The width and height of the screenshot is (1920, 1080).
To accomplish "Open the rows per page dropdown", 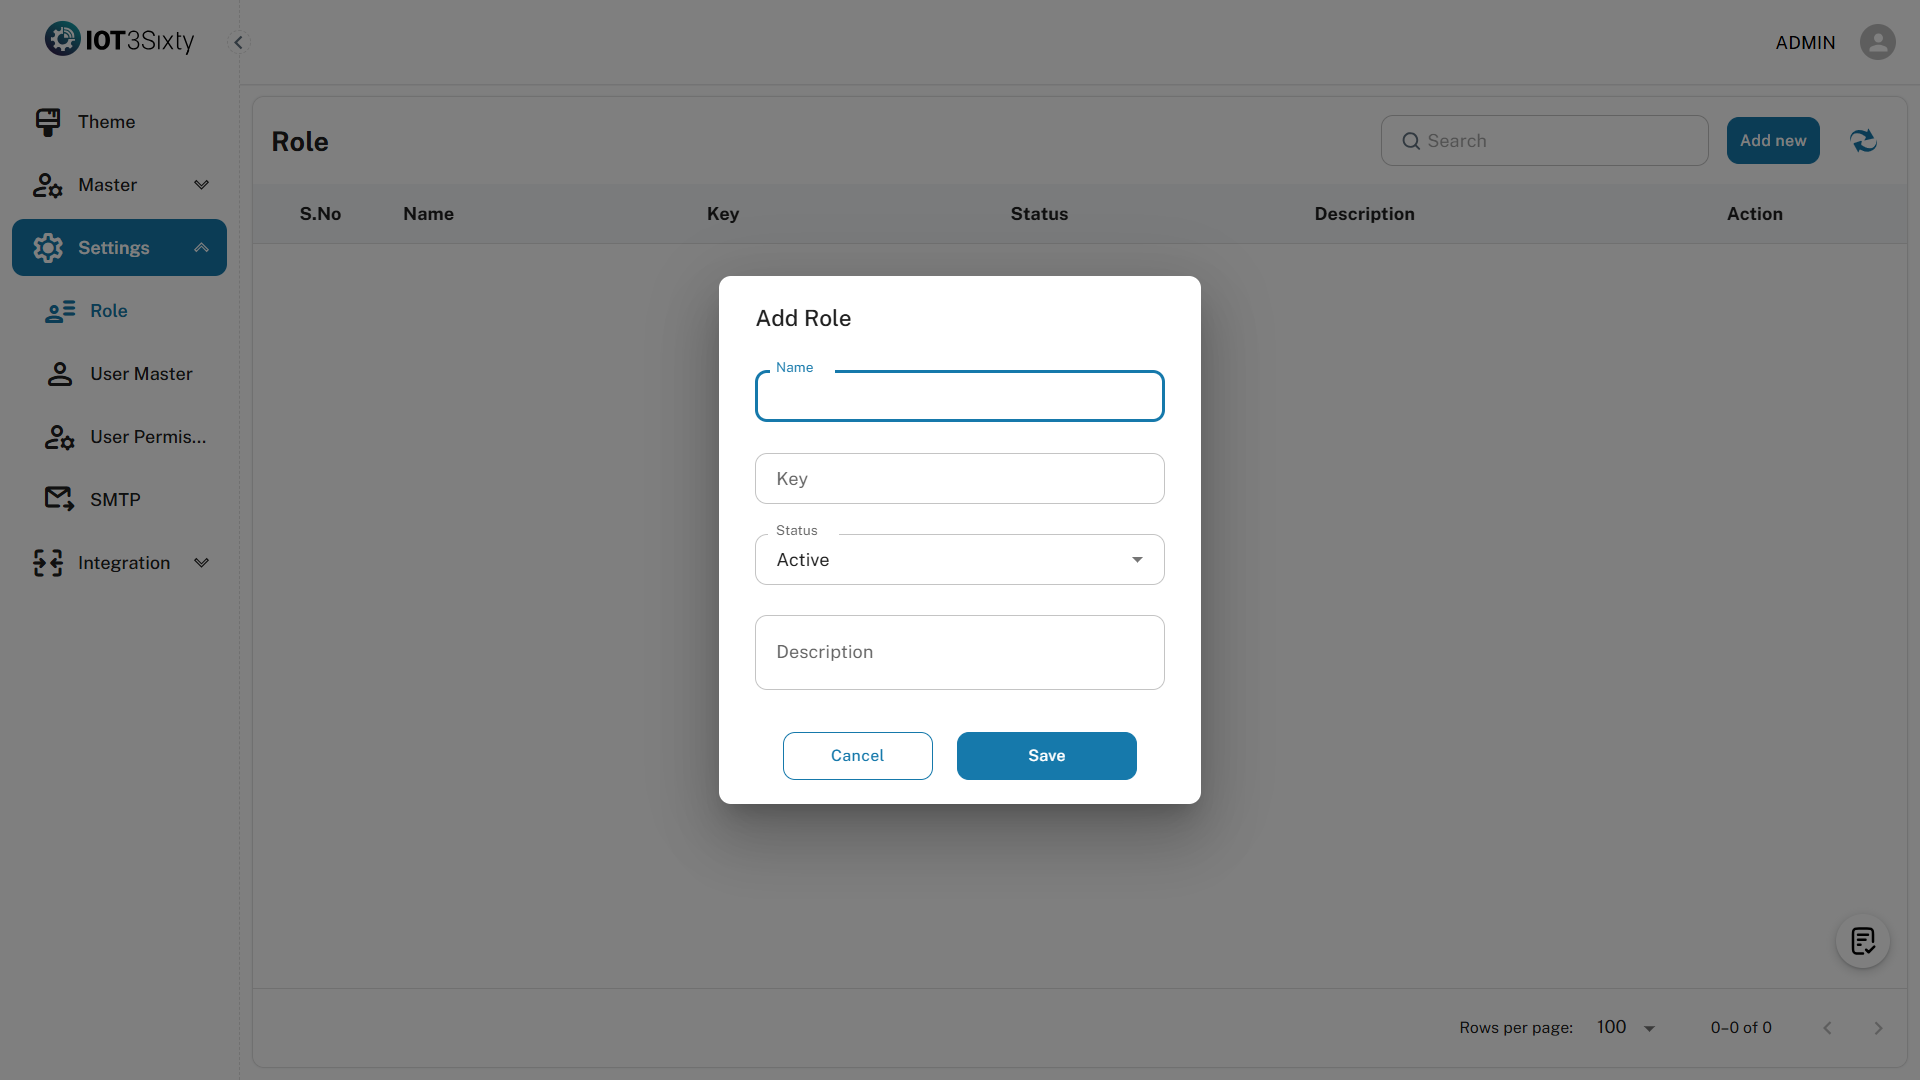I will pyautogui.click(x=1626, y=1028).
